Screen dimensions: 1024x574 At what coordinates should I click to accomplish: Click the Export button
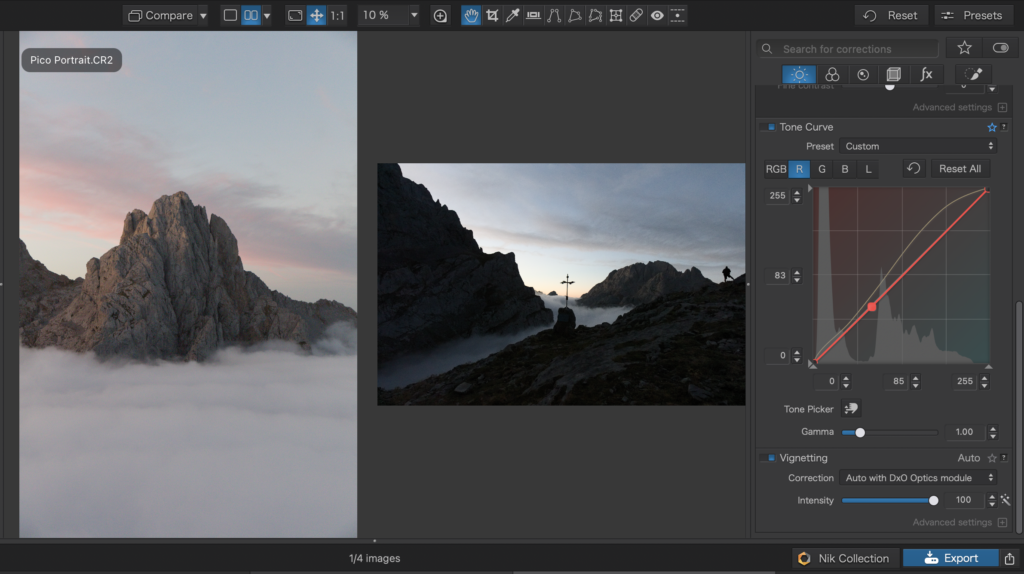click(x=951, y=558)
